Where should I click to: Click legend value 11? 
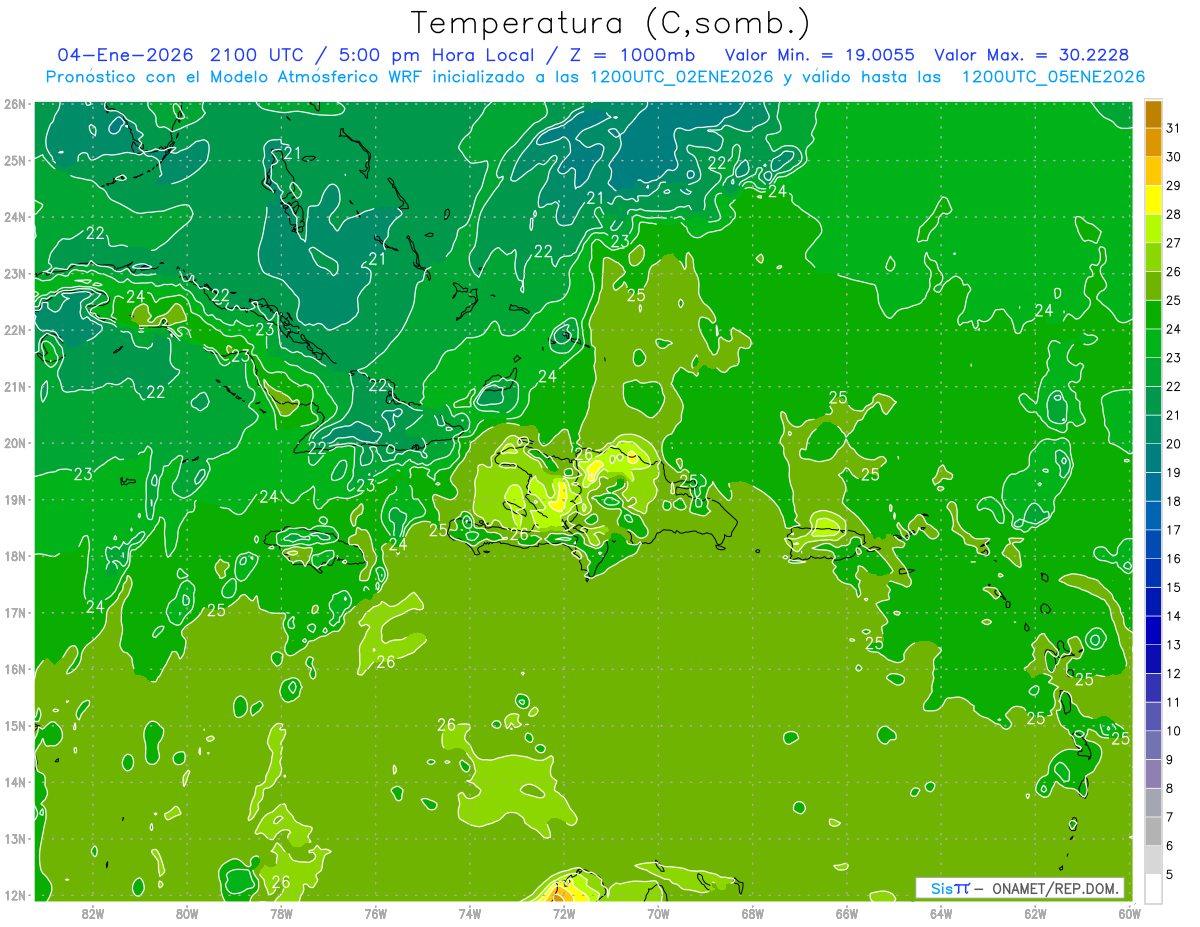pos(1173,702)
